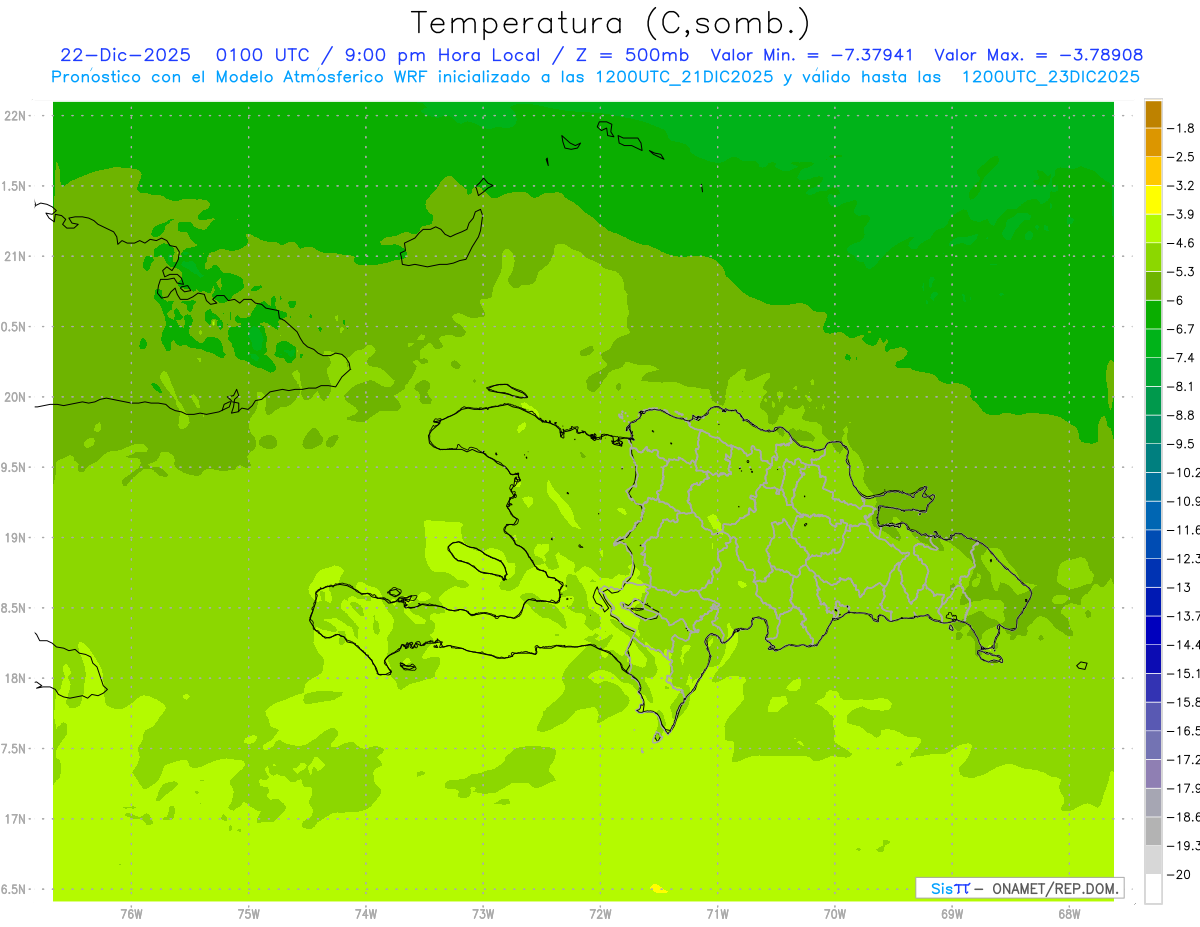1200x927 pixels.
Task: Click the '9:00 pm Hora Local' text
Action: tap(442, 55)
